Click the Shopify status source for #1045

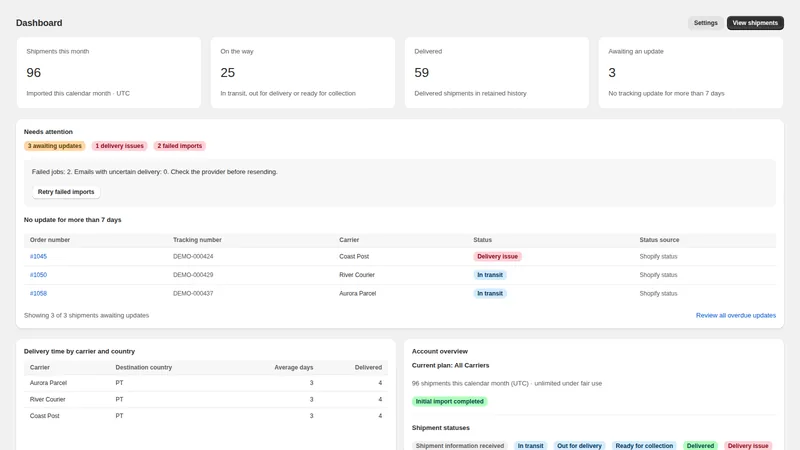coord(658,257)
